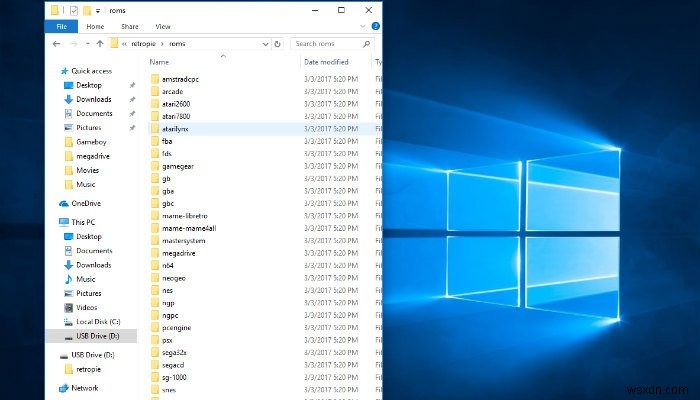Click the search magnifier icon

coord(367,44)
